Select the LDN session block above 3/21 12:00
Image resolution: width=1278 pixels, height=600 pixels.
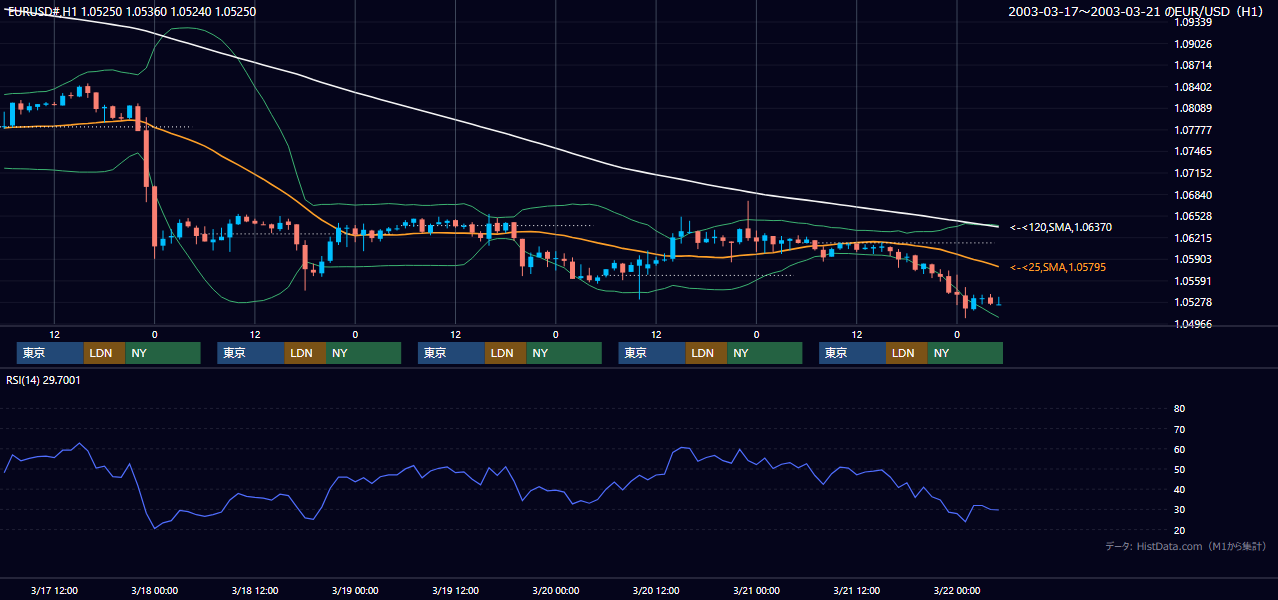tap(906, 353)
